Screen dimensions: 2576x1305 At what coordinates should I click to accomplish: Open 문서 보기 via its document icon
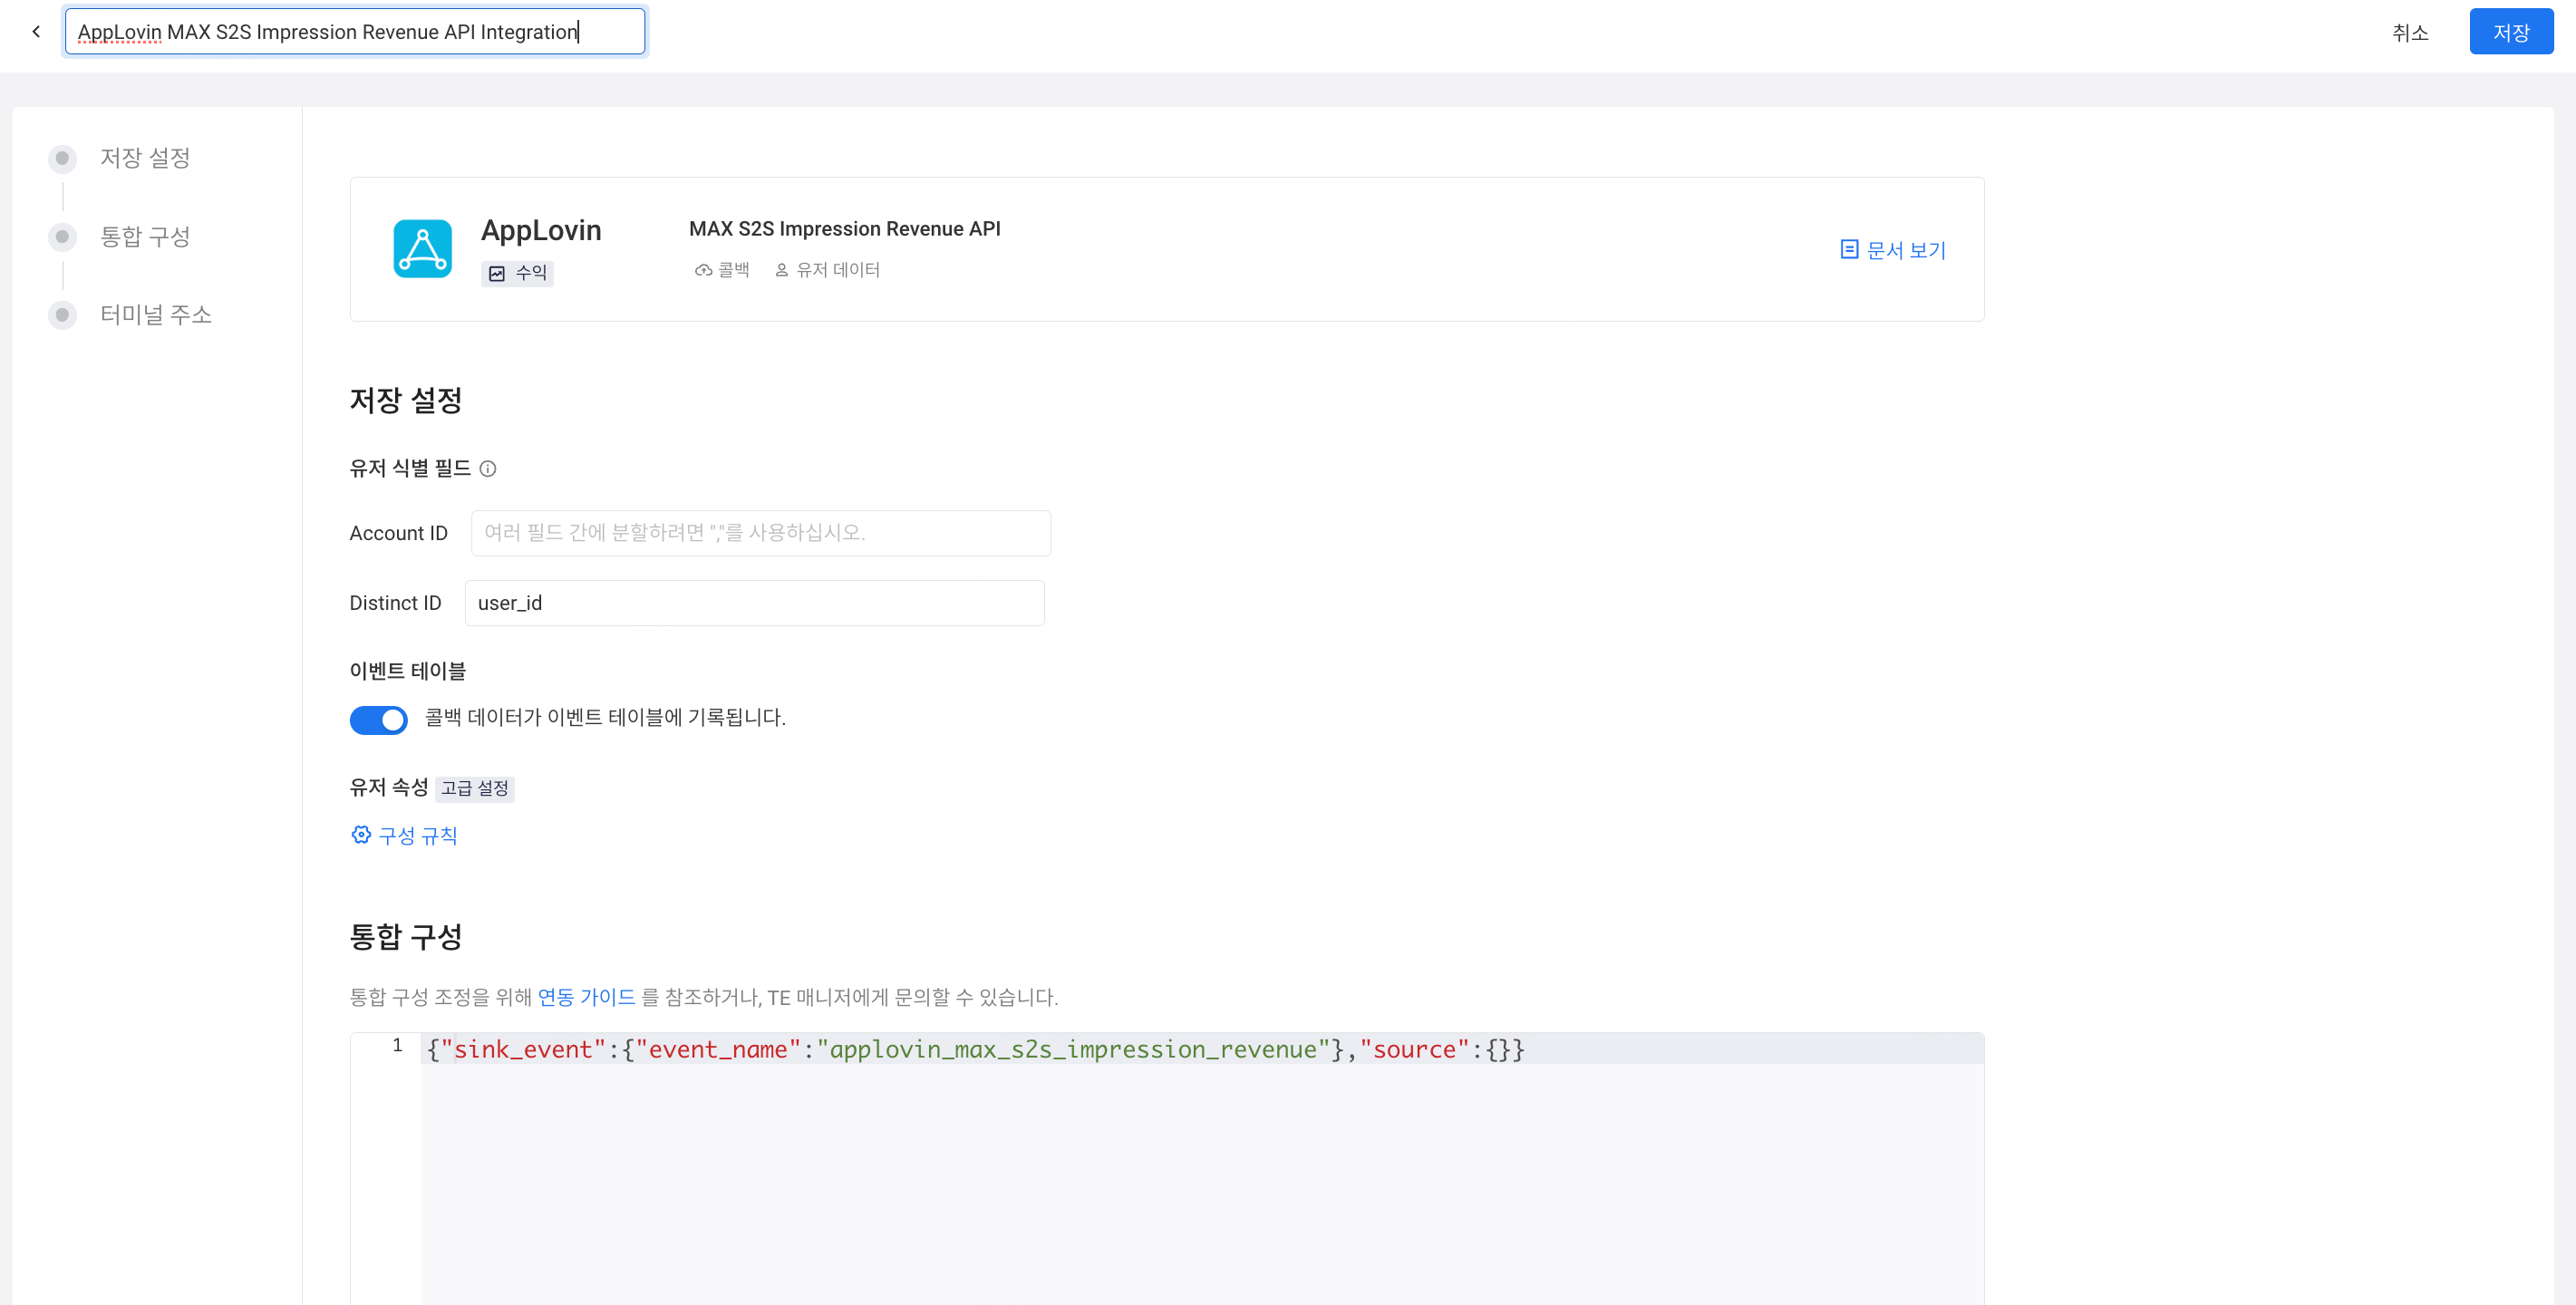[1849, 249]
